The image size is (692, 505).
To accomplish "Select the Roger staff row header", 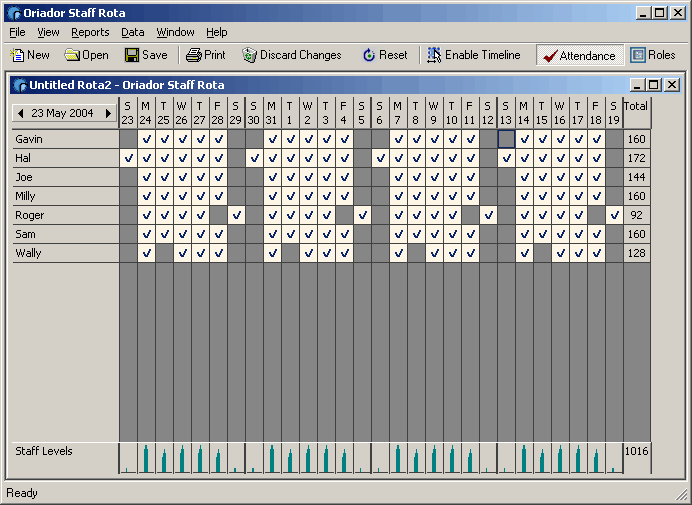I will coord(66,215).
